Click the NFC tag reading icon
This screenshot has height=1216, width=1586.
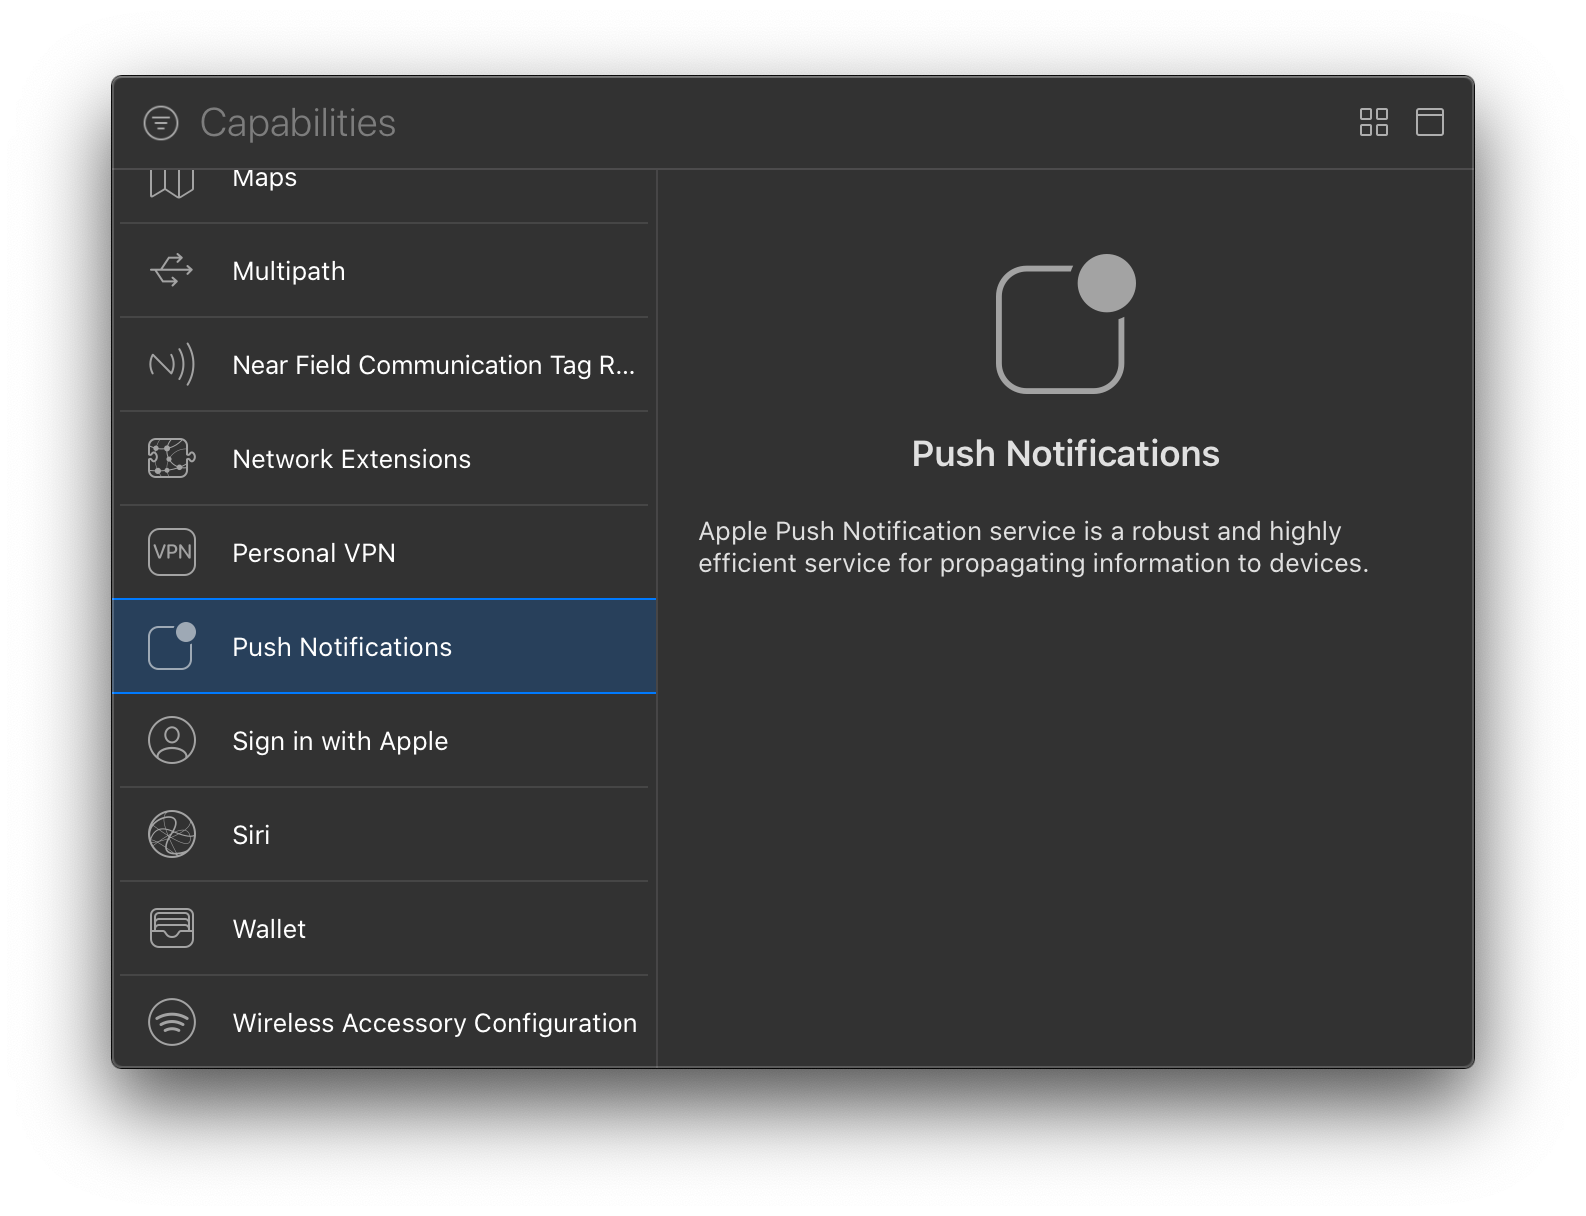pos(172,364)
